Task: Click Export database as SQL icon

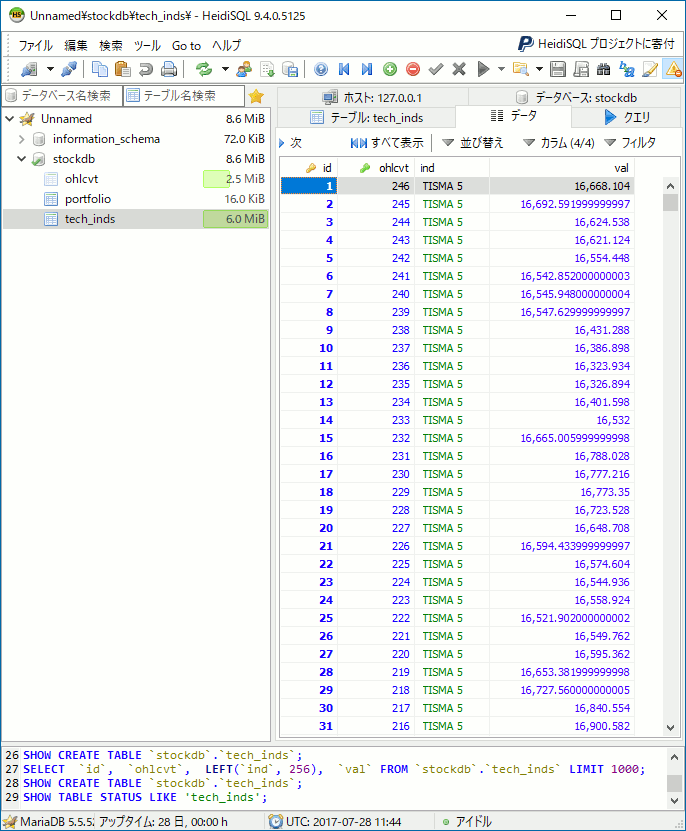Action: (291, 69)
